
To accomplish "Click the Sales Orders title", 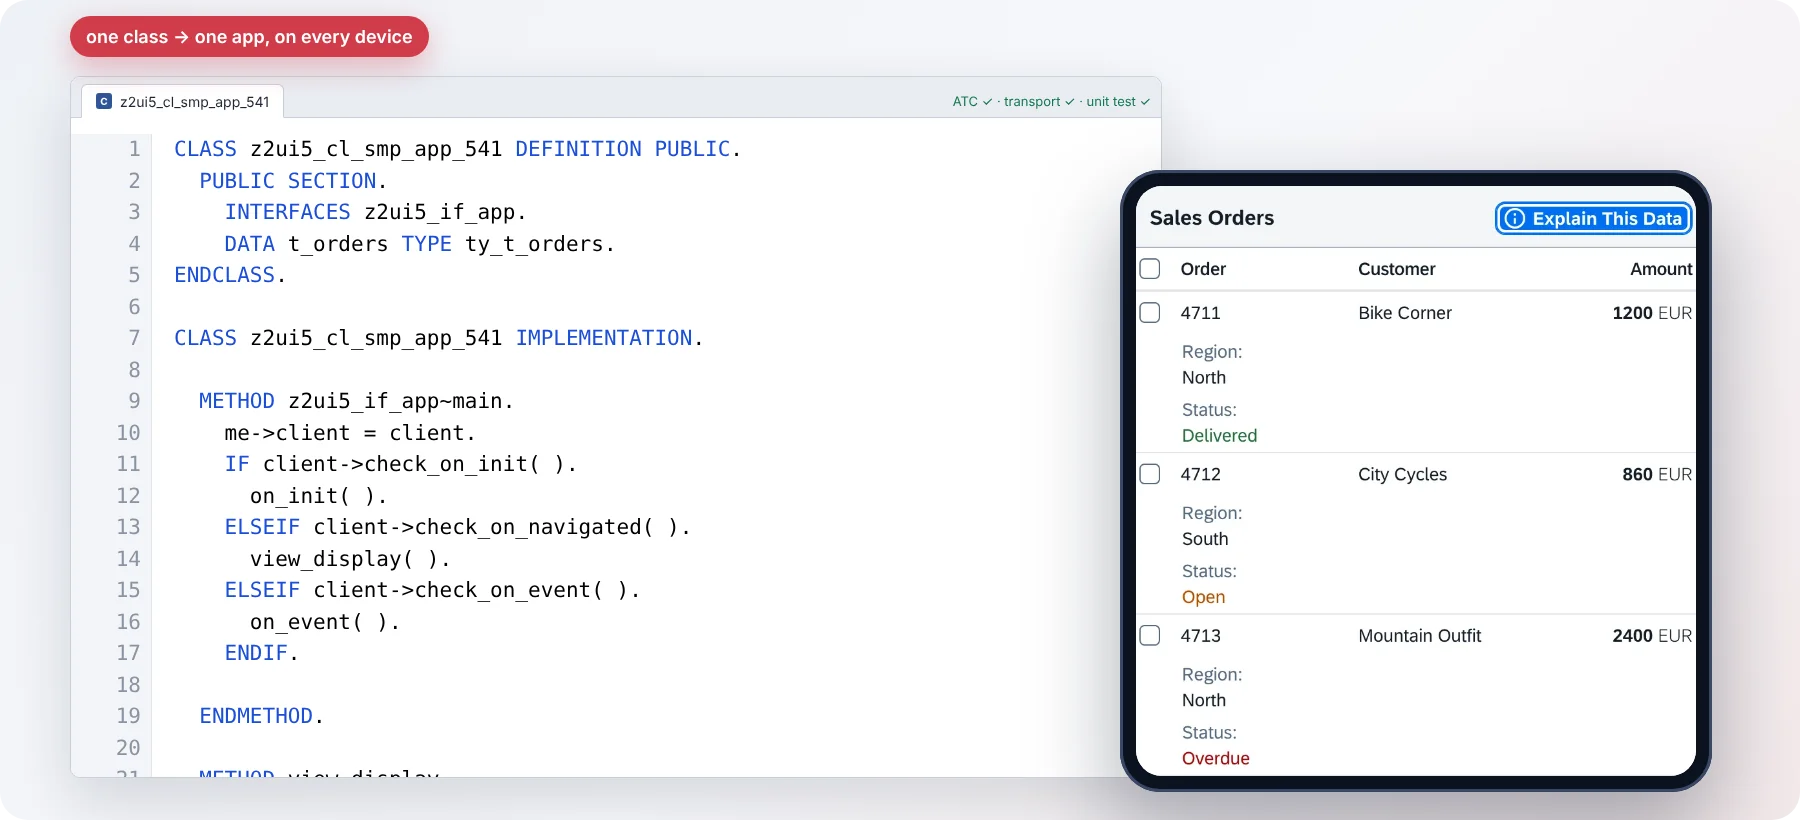I will point(1212,218).
